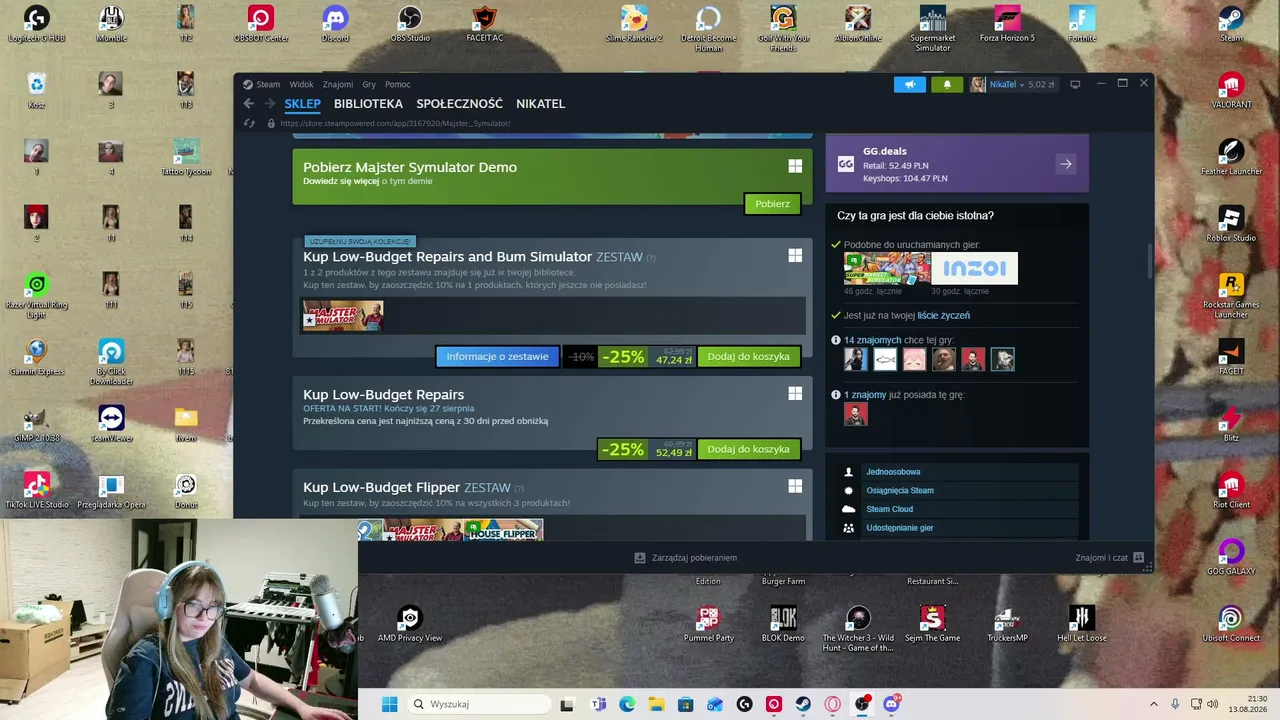
Task: Click the inZOI similar game thumbnail
Action: click(x=974, y=268)
